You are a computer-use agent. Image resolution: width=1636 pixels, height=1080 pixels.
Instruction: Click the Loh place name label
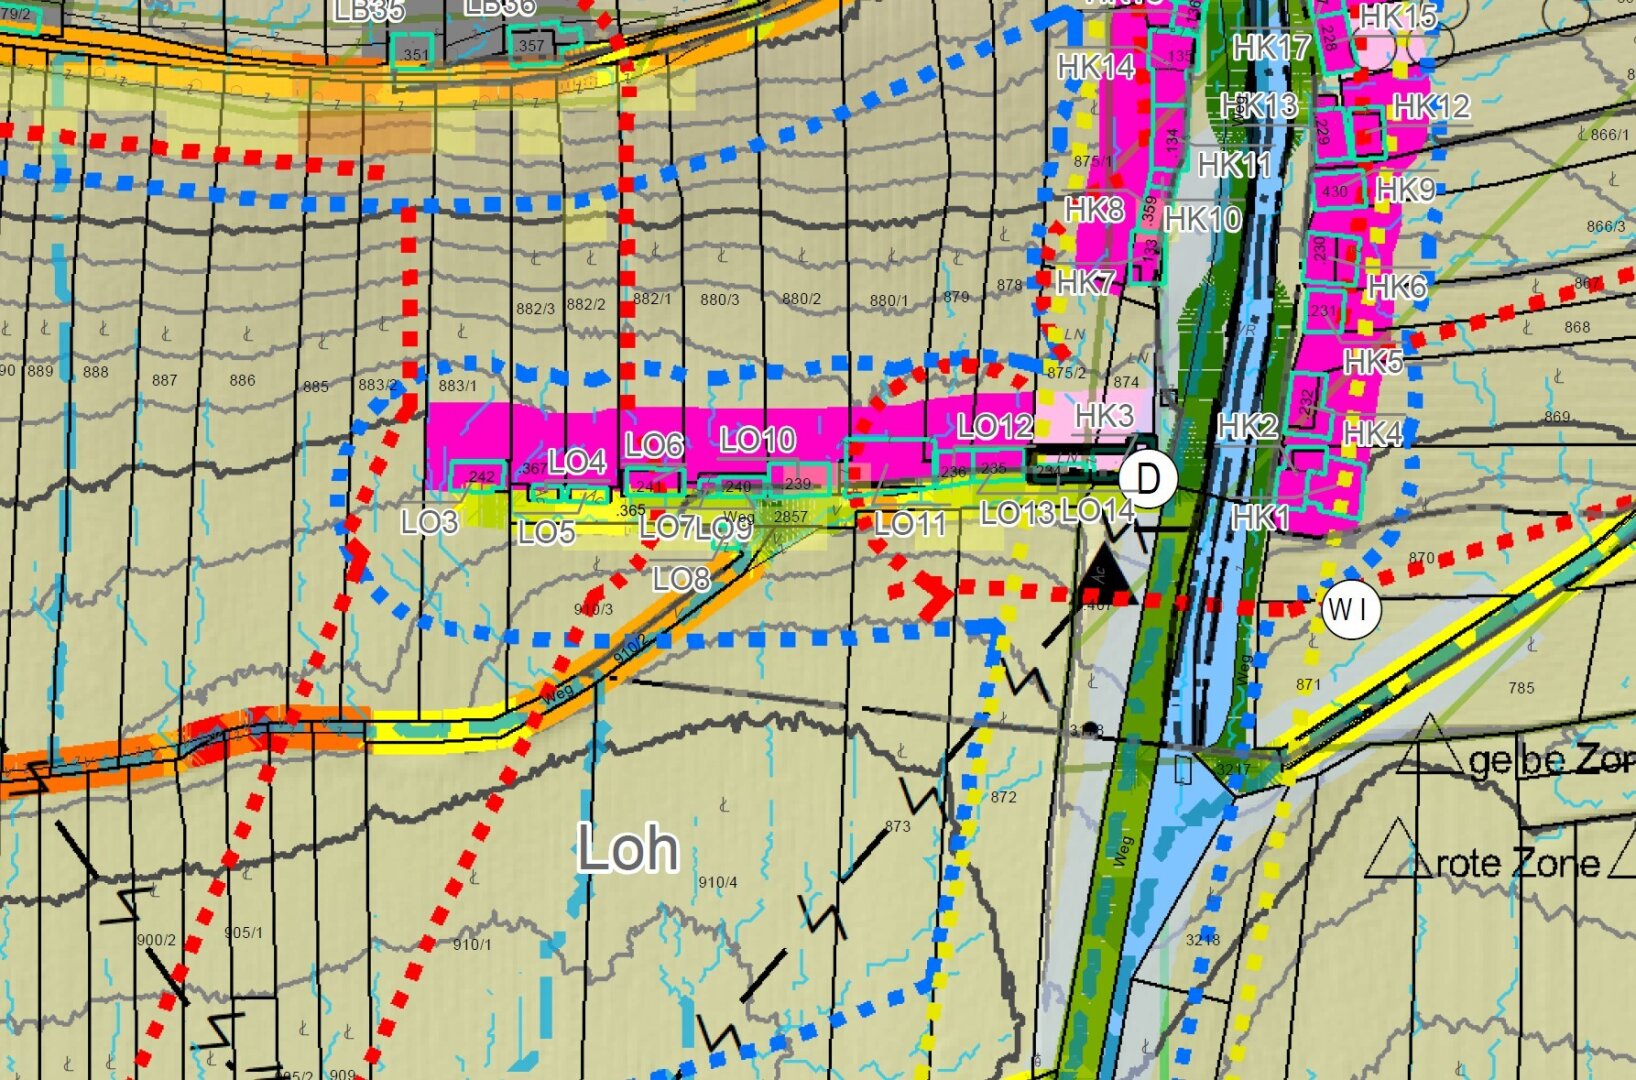(628, 849)
